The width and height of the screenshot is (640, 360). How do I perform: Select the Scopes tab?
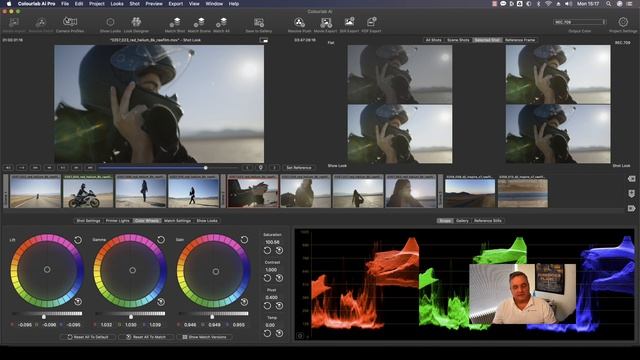point(445,221)
